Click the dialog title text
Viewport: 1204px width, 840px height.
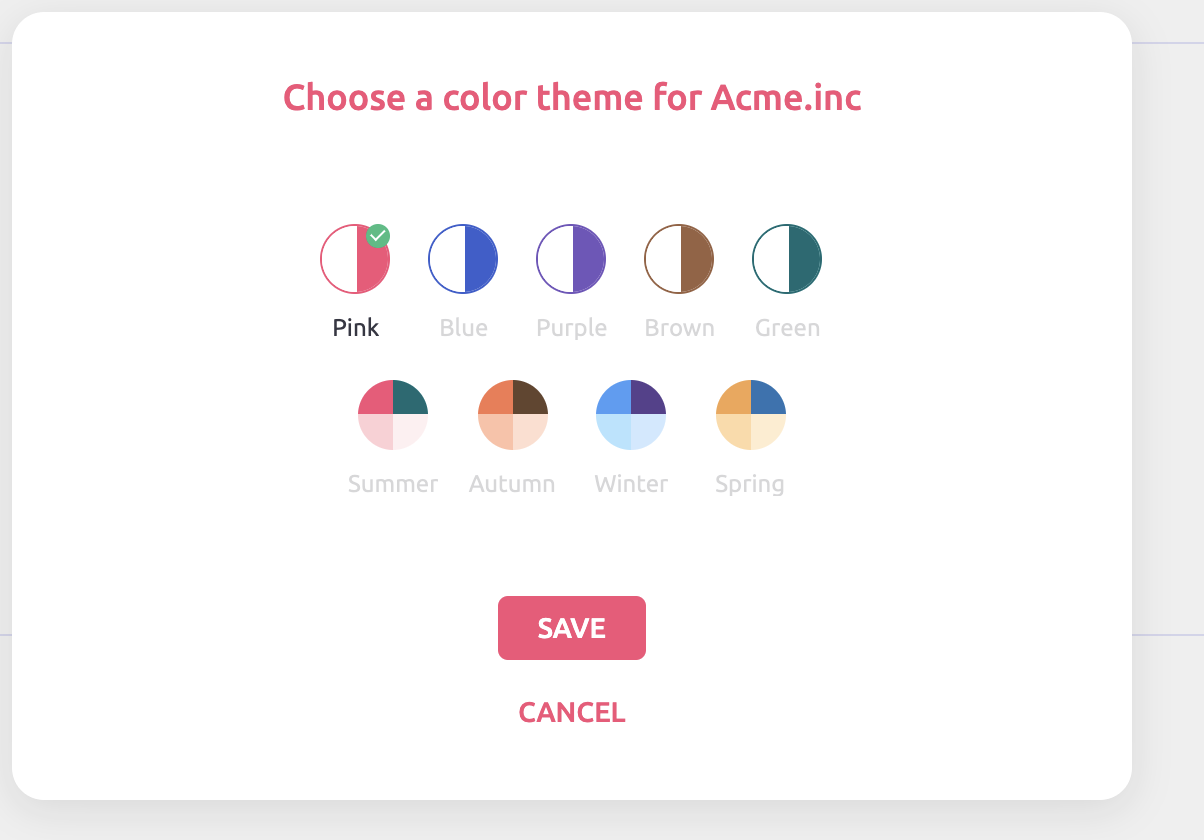pos(572,97)
